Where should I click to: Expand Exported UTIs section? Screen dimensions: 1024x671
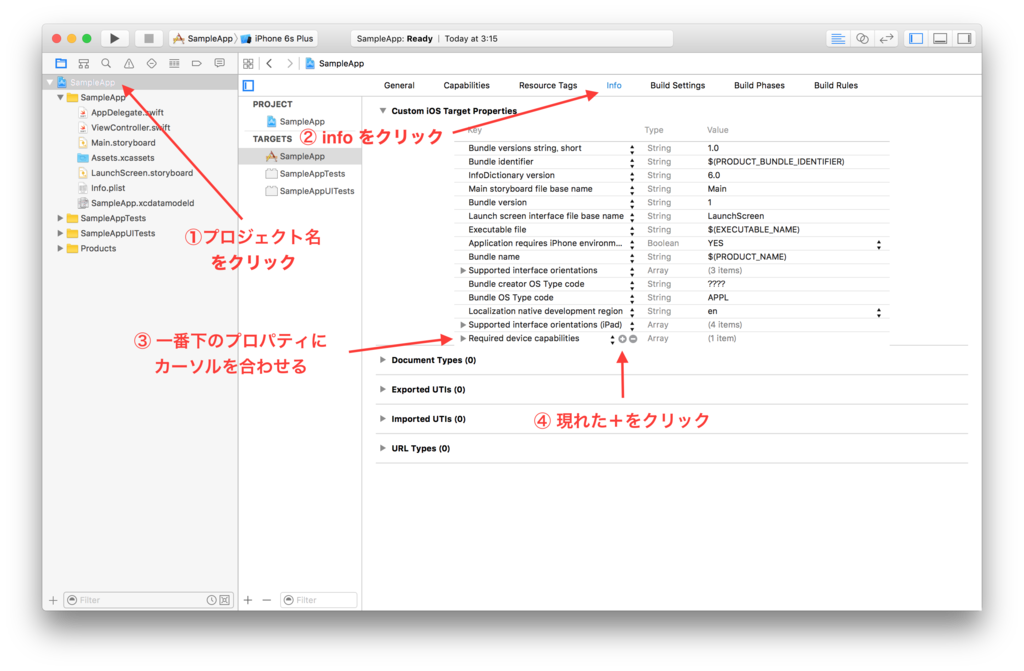click(x=383, y=389)
